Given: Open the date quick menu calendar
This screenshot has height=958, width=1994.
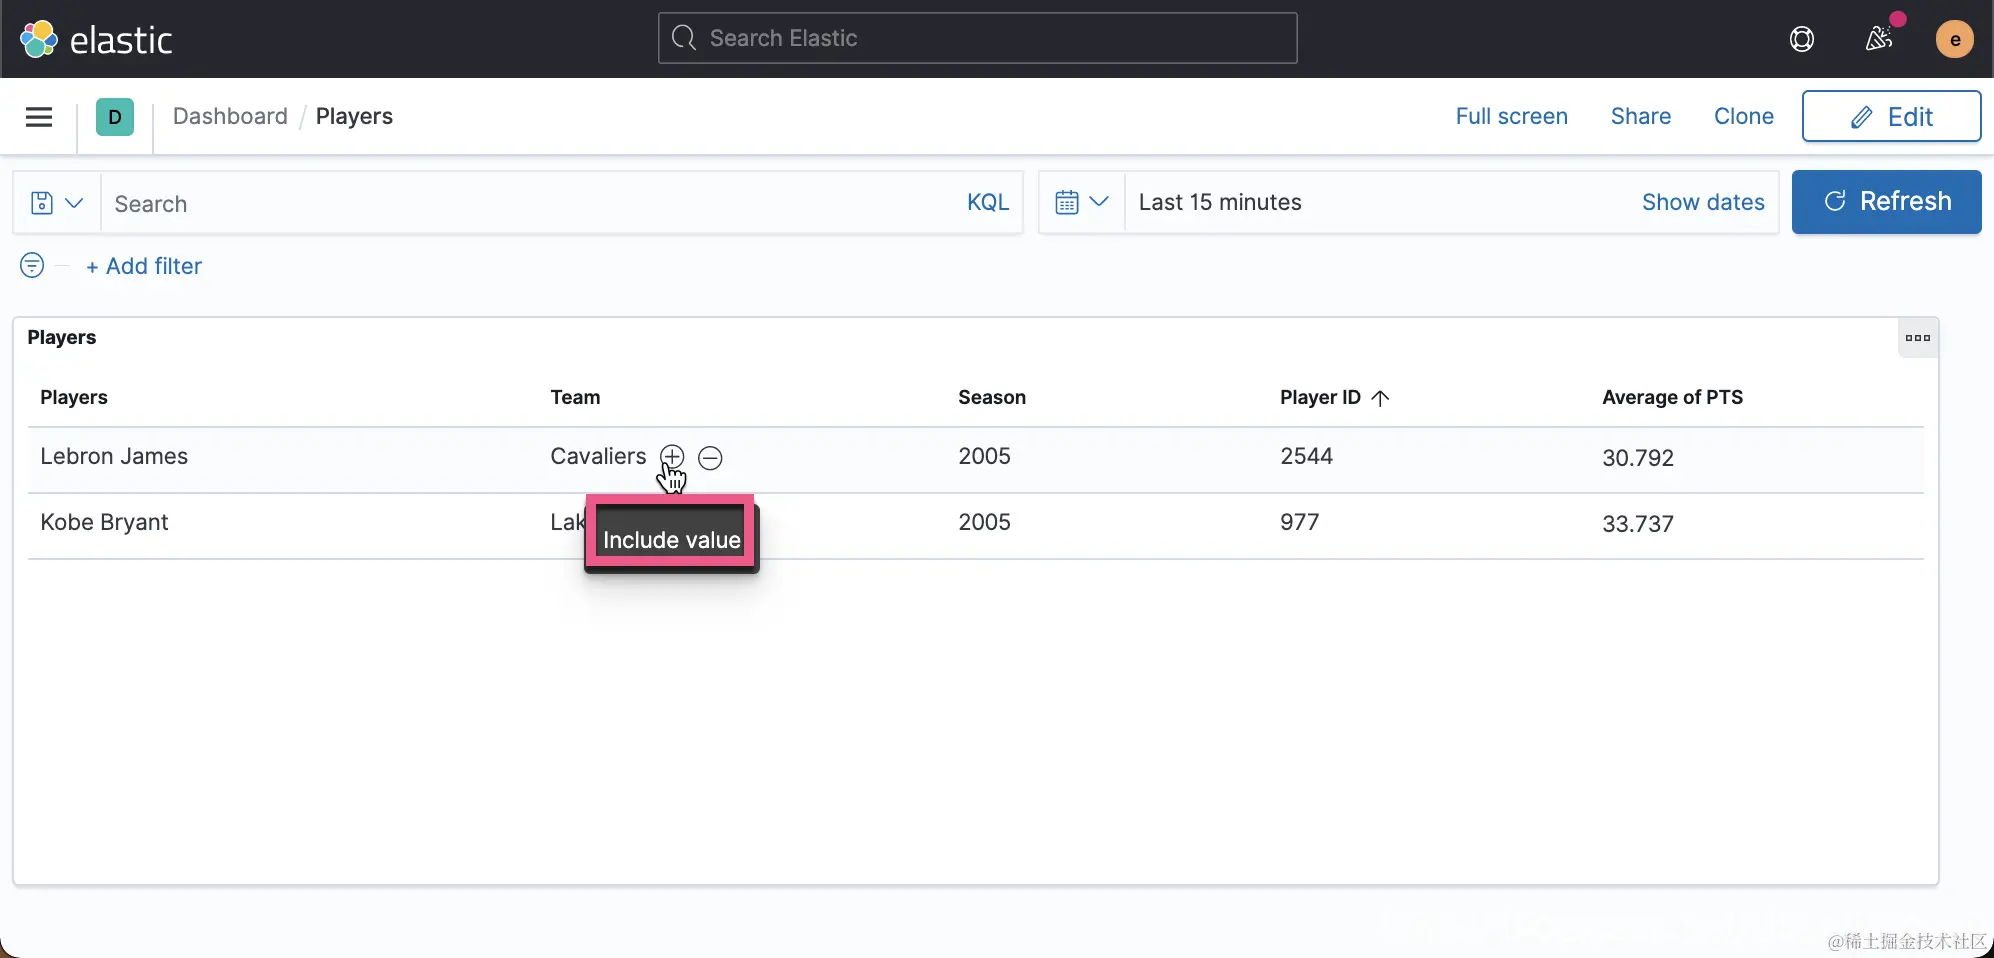Looking at the screenshot, I should point(1082,202).
